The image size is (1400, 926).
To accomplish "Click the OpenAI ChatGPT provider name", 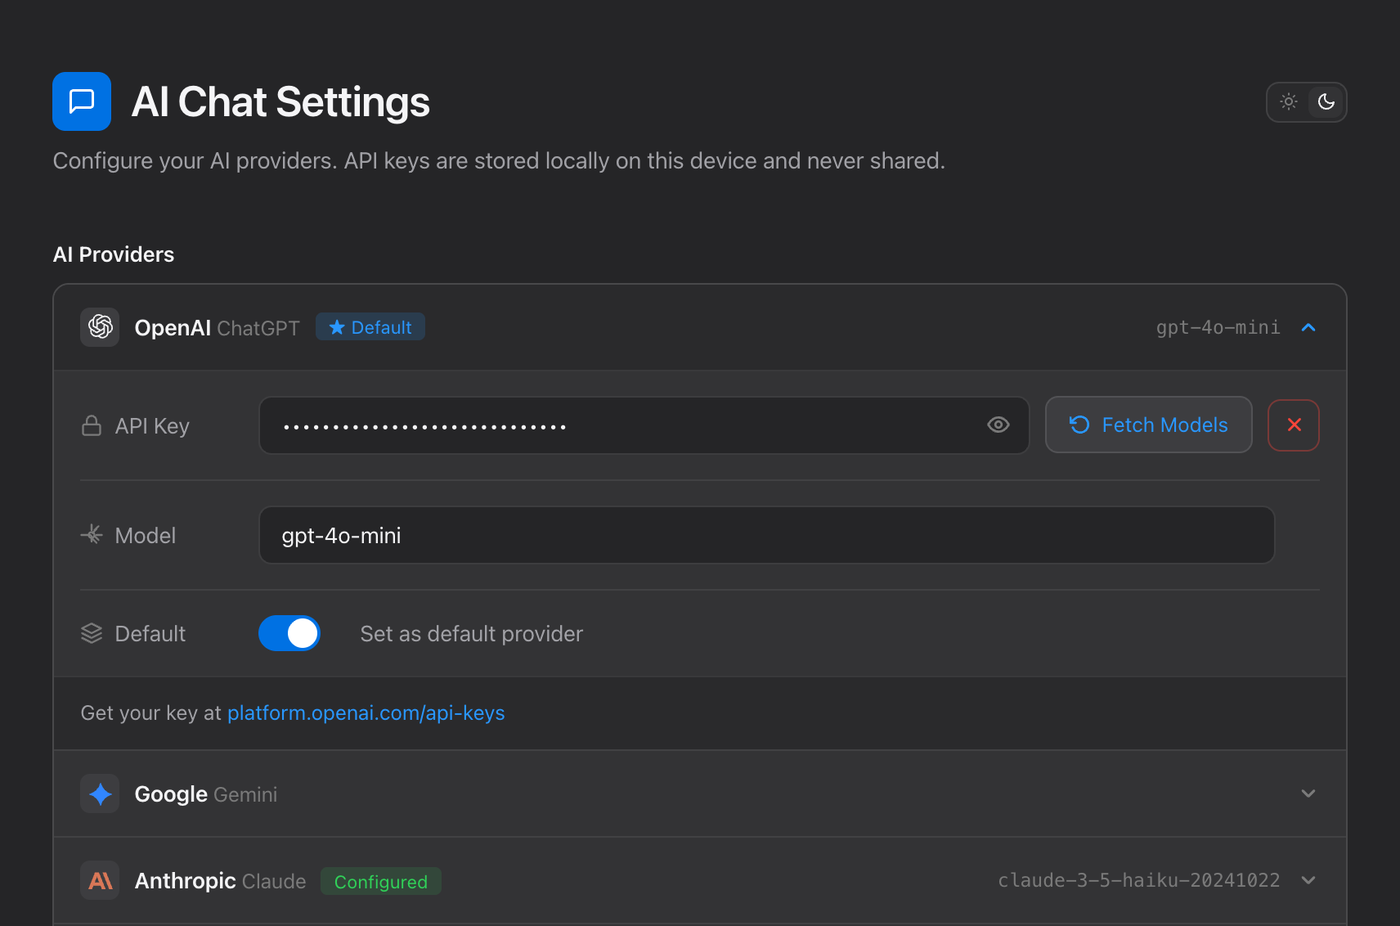I will pos(217,328).
